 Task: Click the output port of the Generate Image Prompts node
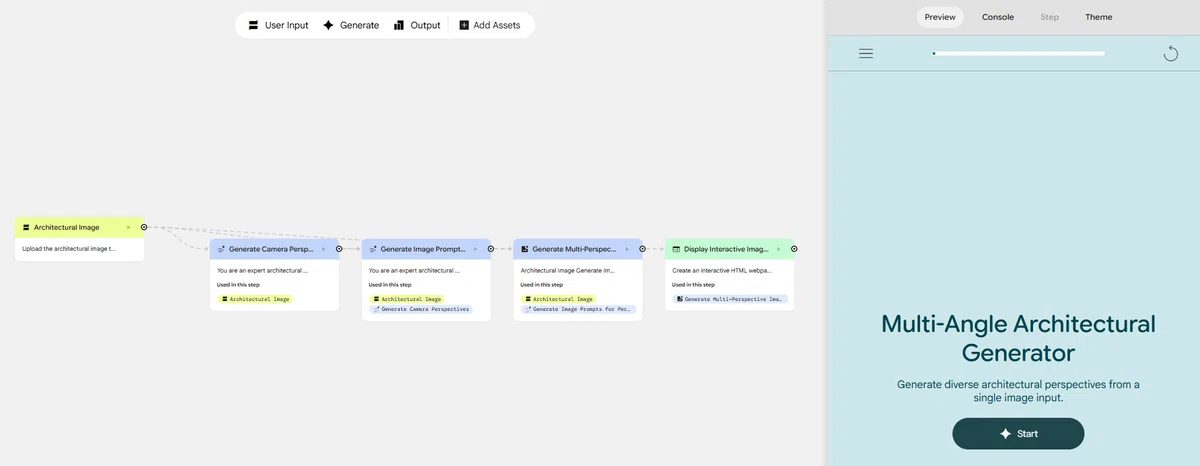click(491, 249)
